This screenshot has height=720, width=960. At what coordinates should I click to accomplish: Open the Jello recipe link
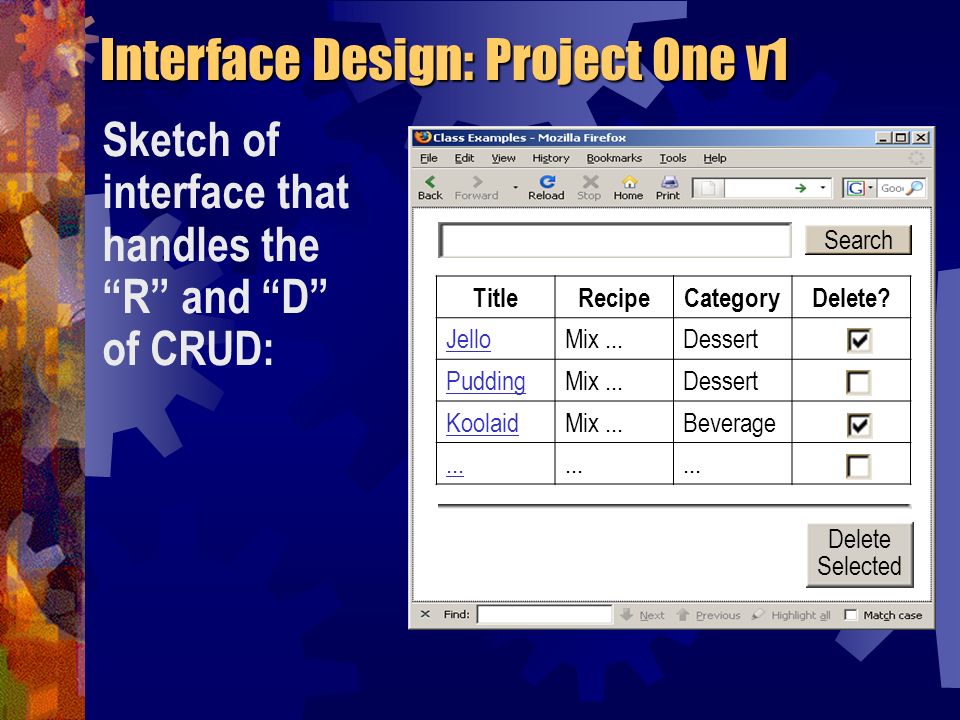click(468, 339)
